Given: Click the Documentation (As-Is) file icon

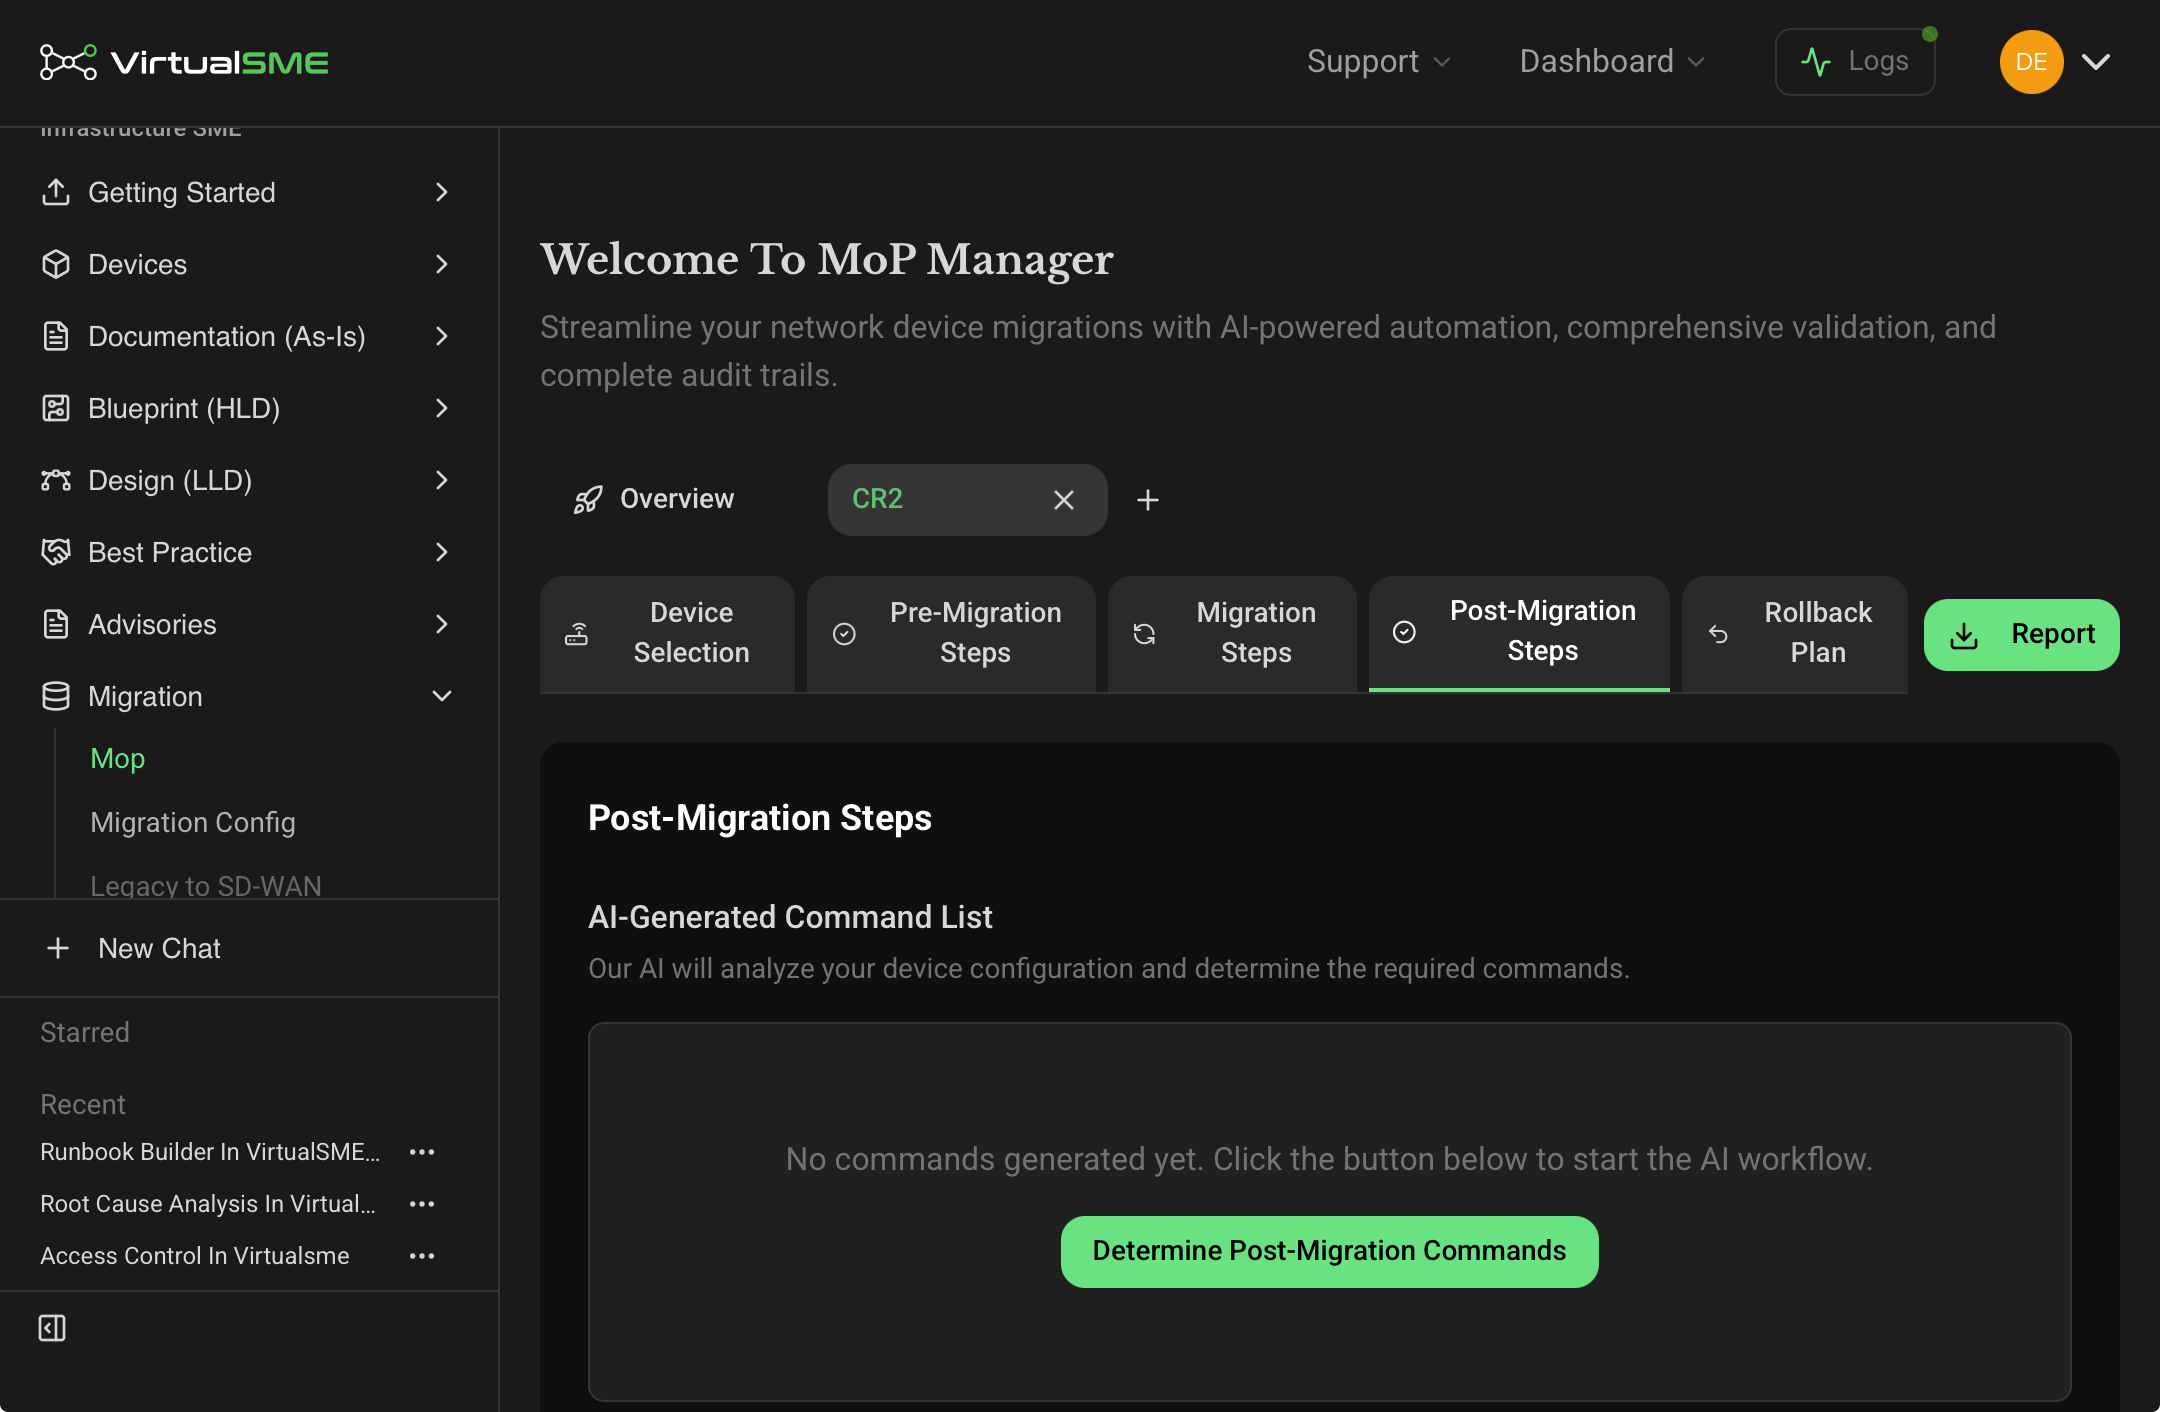Looking at the screenshot, I should (x=56, y=336).
